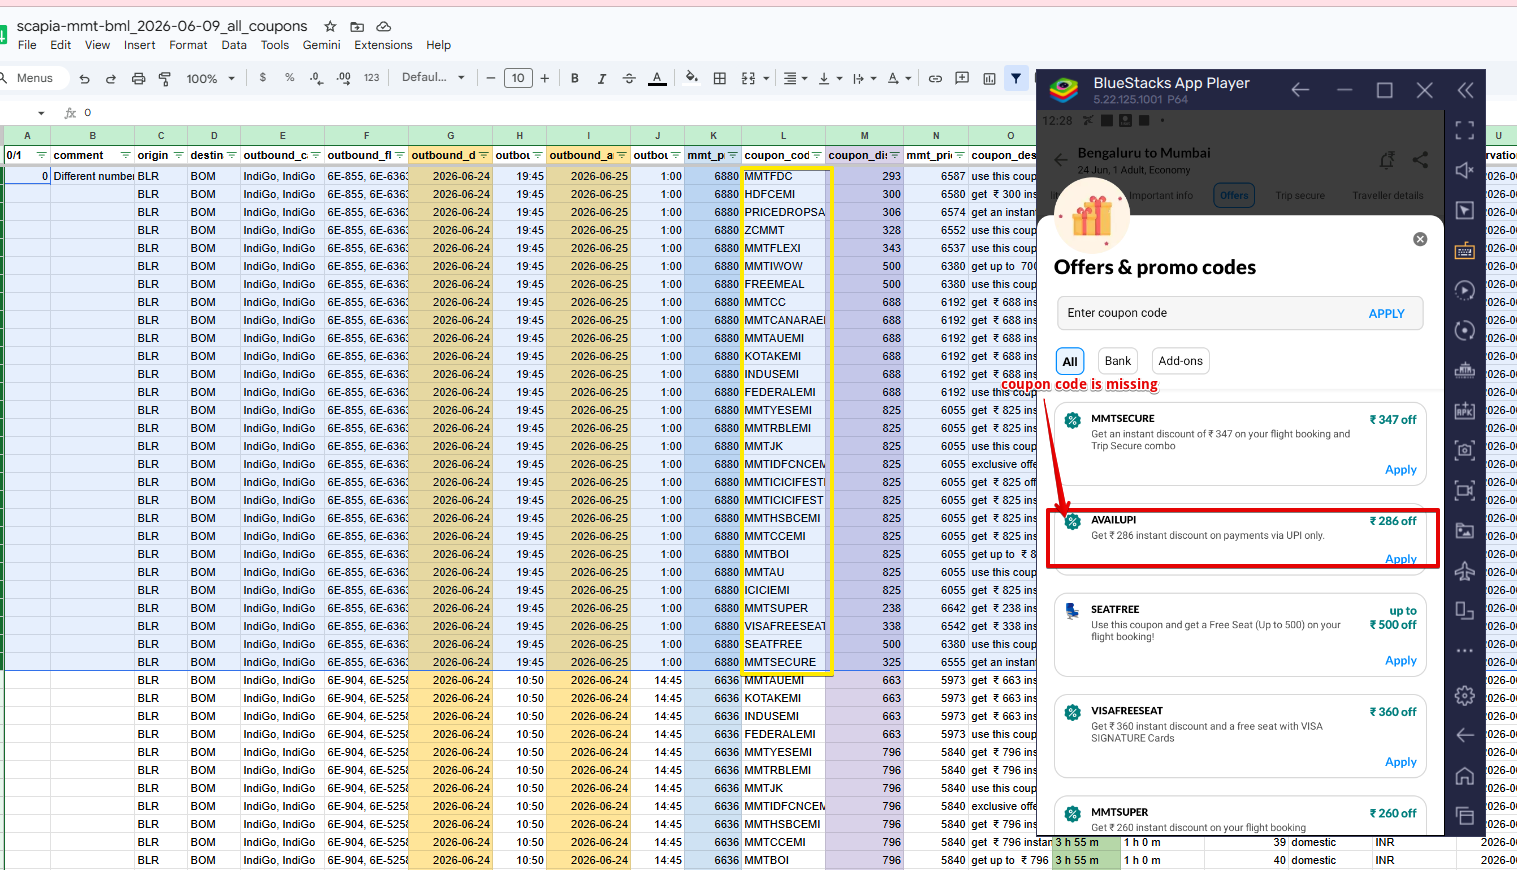The height and width of the screenshot is (870, 1517).
Task: Switch to the Trip secure tab
Action: 1300,196
